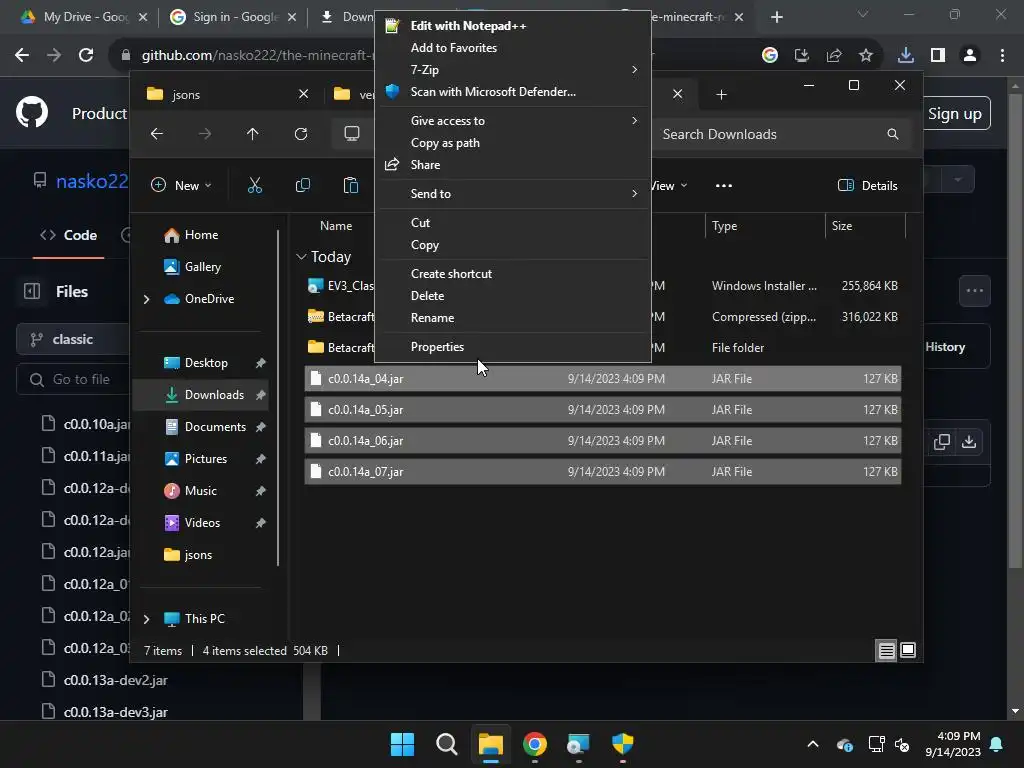Expand the Give access to submenu
This screenshot has width=1024, height=768.
(x=513, y=121)
